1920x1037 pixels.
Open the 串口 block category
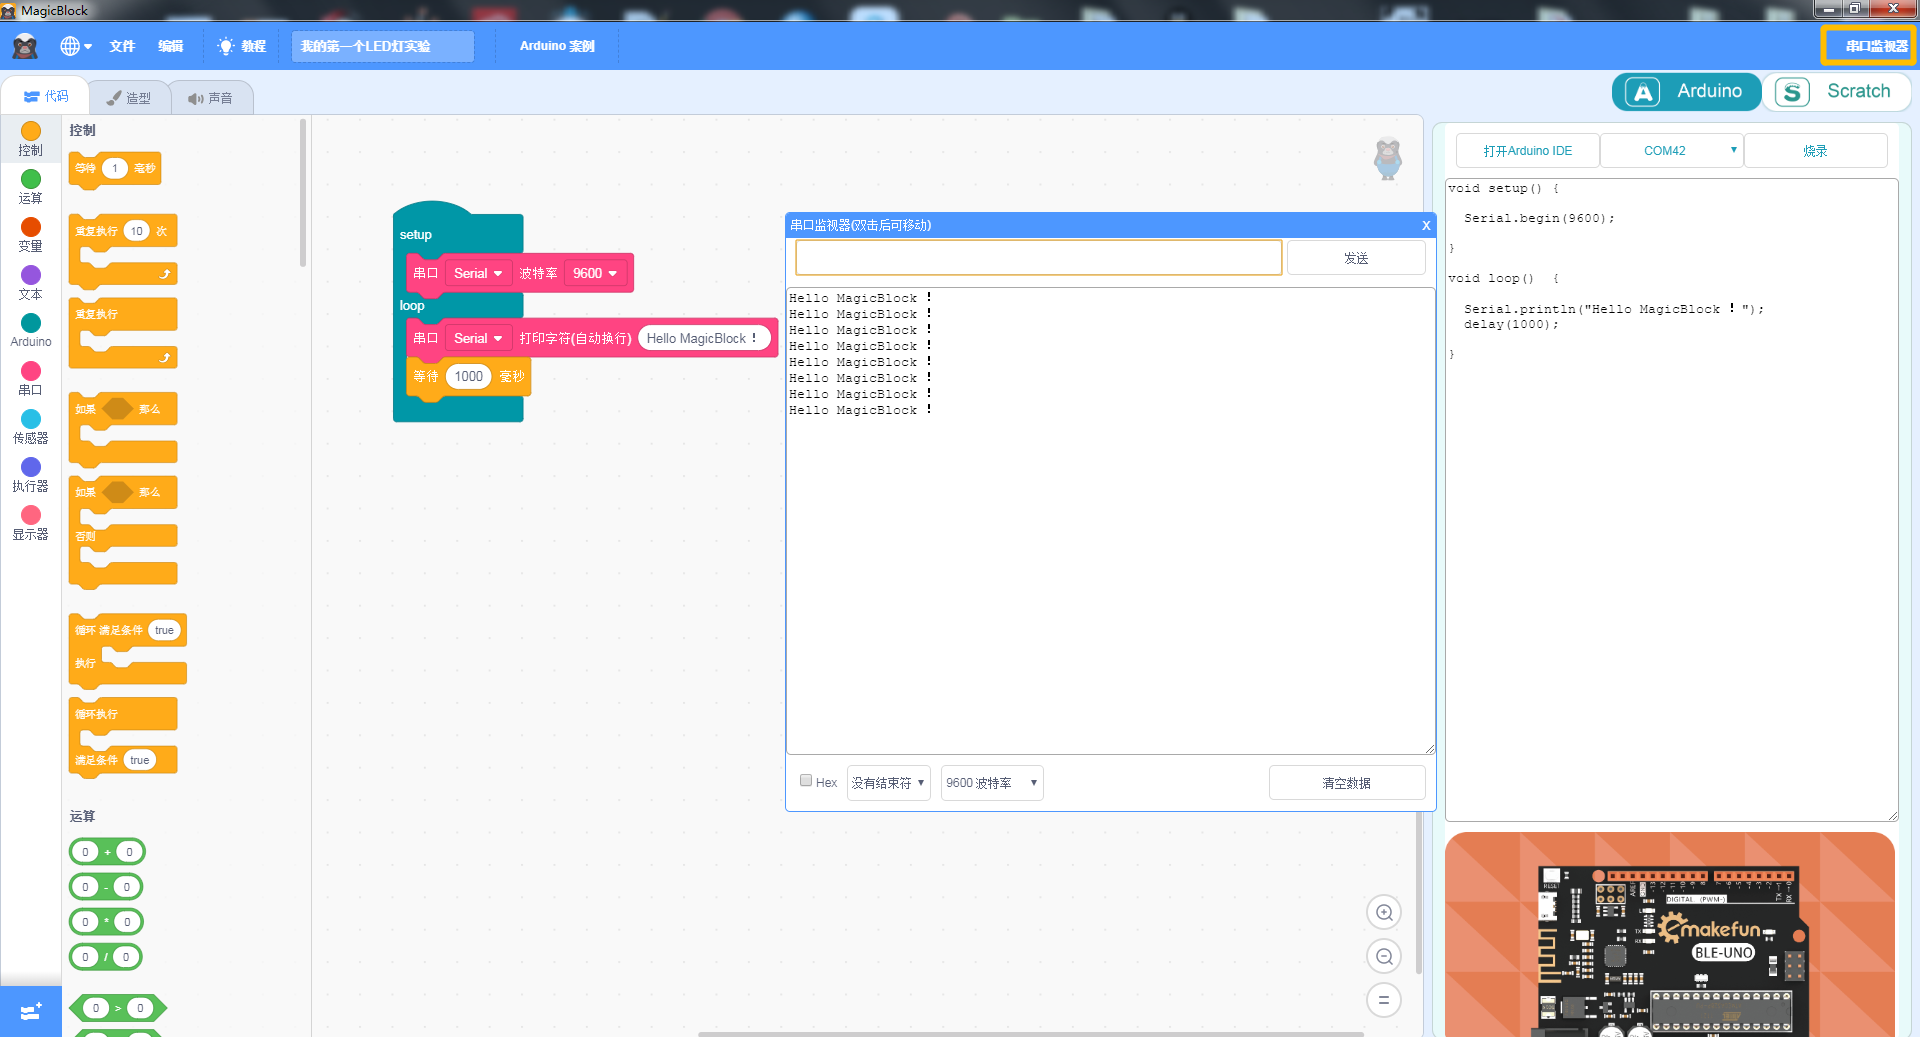31,379
